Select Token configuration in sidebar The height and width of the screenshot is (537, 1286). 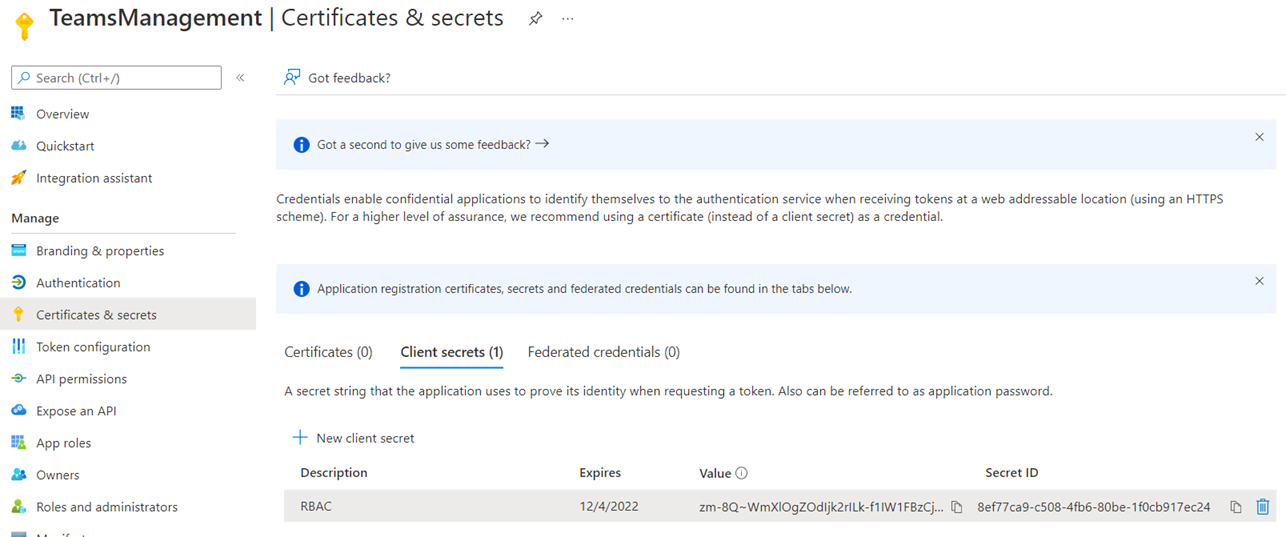(93, 347)
